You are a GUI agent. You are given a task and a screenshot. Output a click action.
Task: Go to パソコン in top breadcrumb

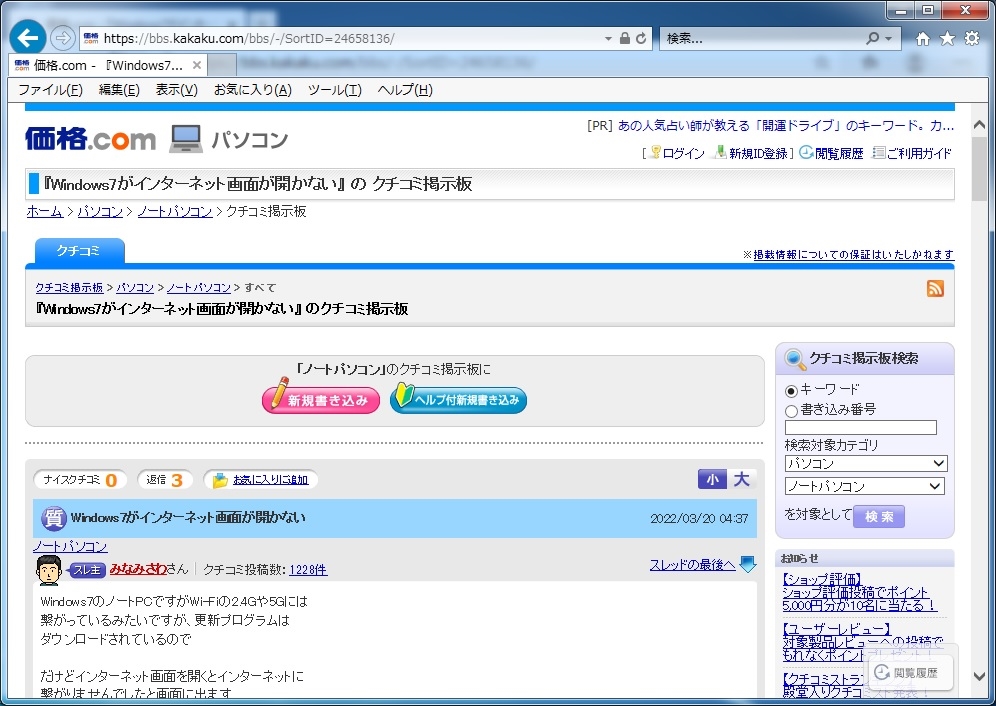(100, 211)
